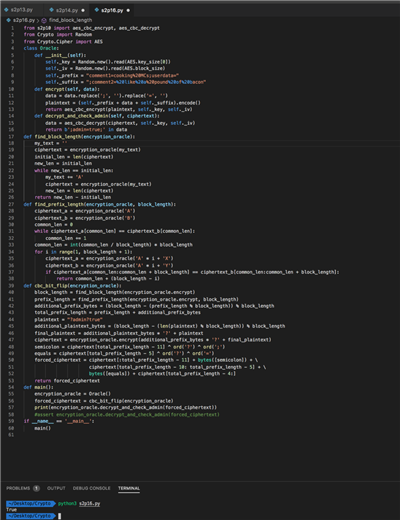Viewport: 400px width, 520px height.
Task: Click the Problems count badge
Action: (36, 488)
